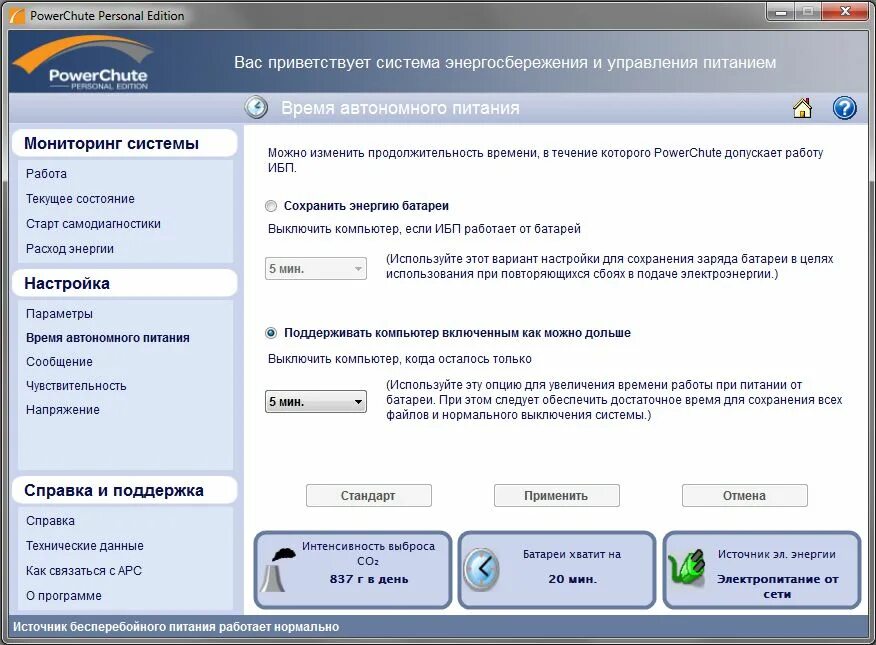Click the 'Интенсивность выброса CO₂' status panel

[x=353, y=570]
